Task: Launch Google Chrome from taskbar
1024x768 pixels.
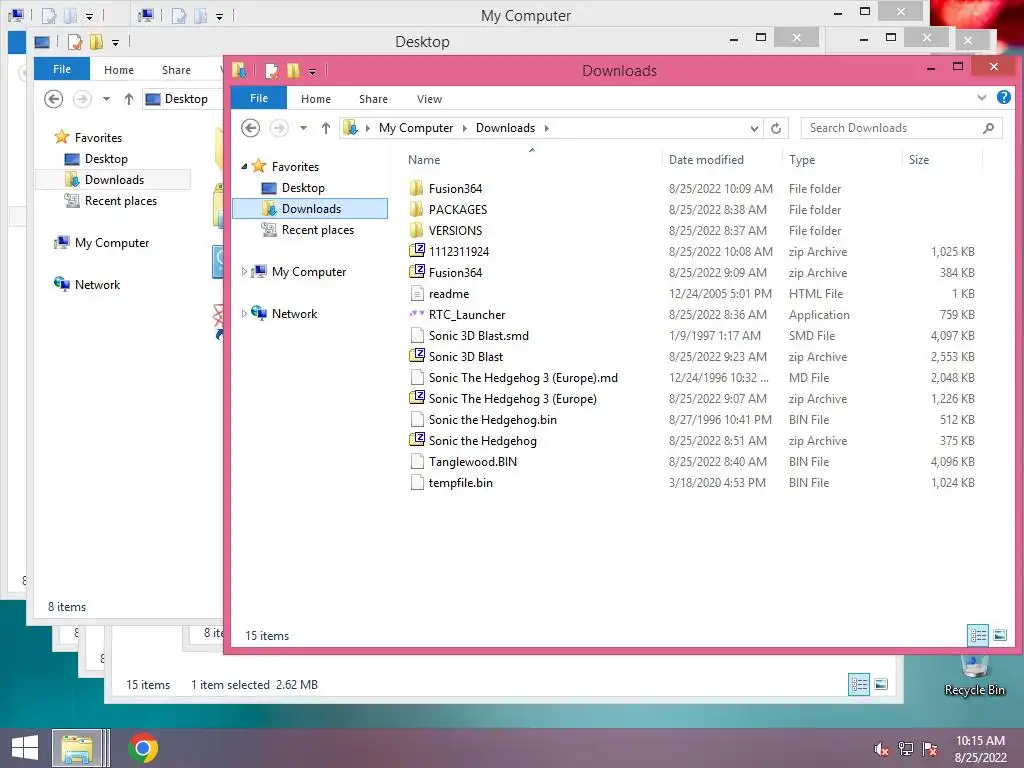Action: point(143,748)
